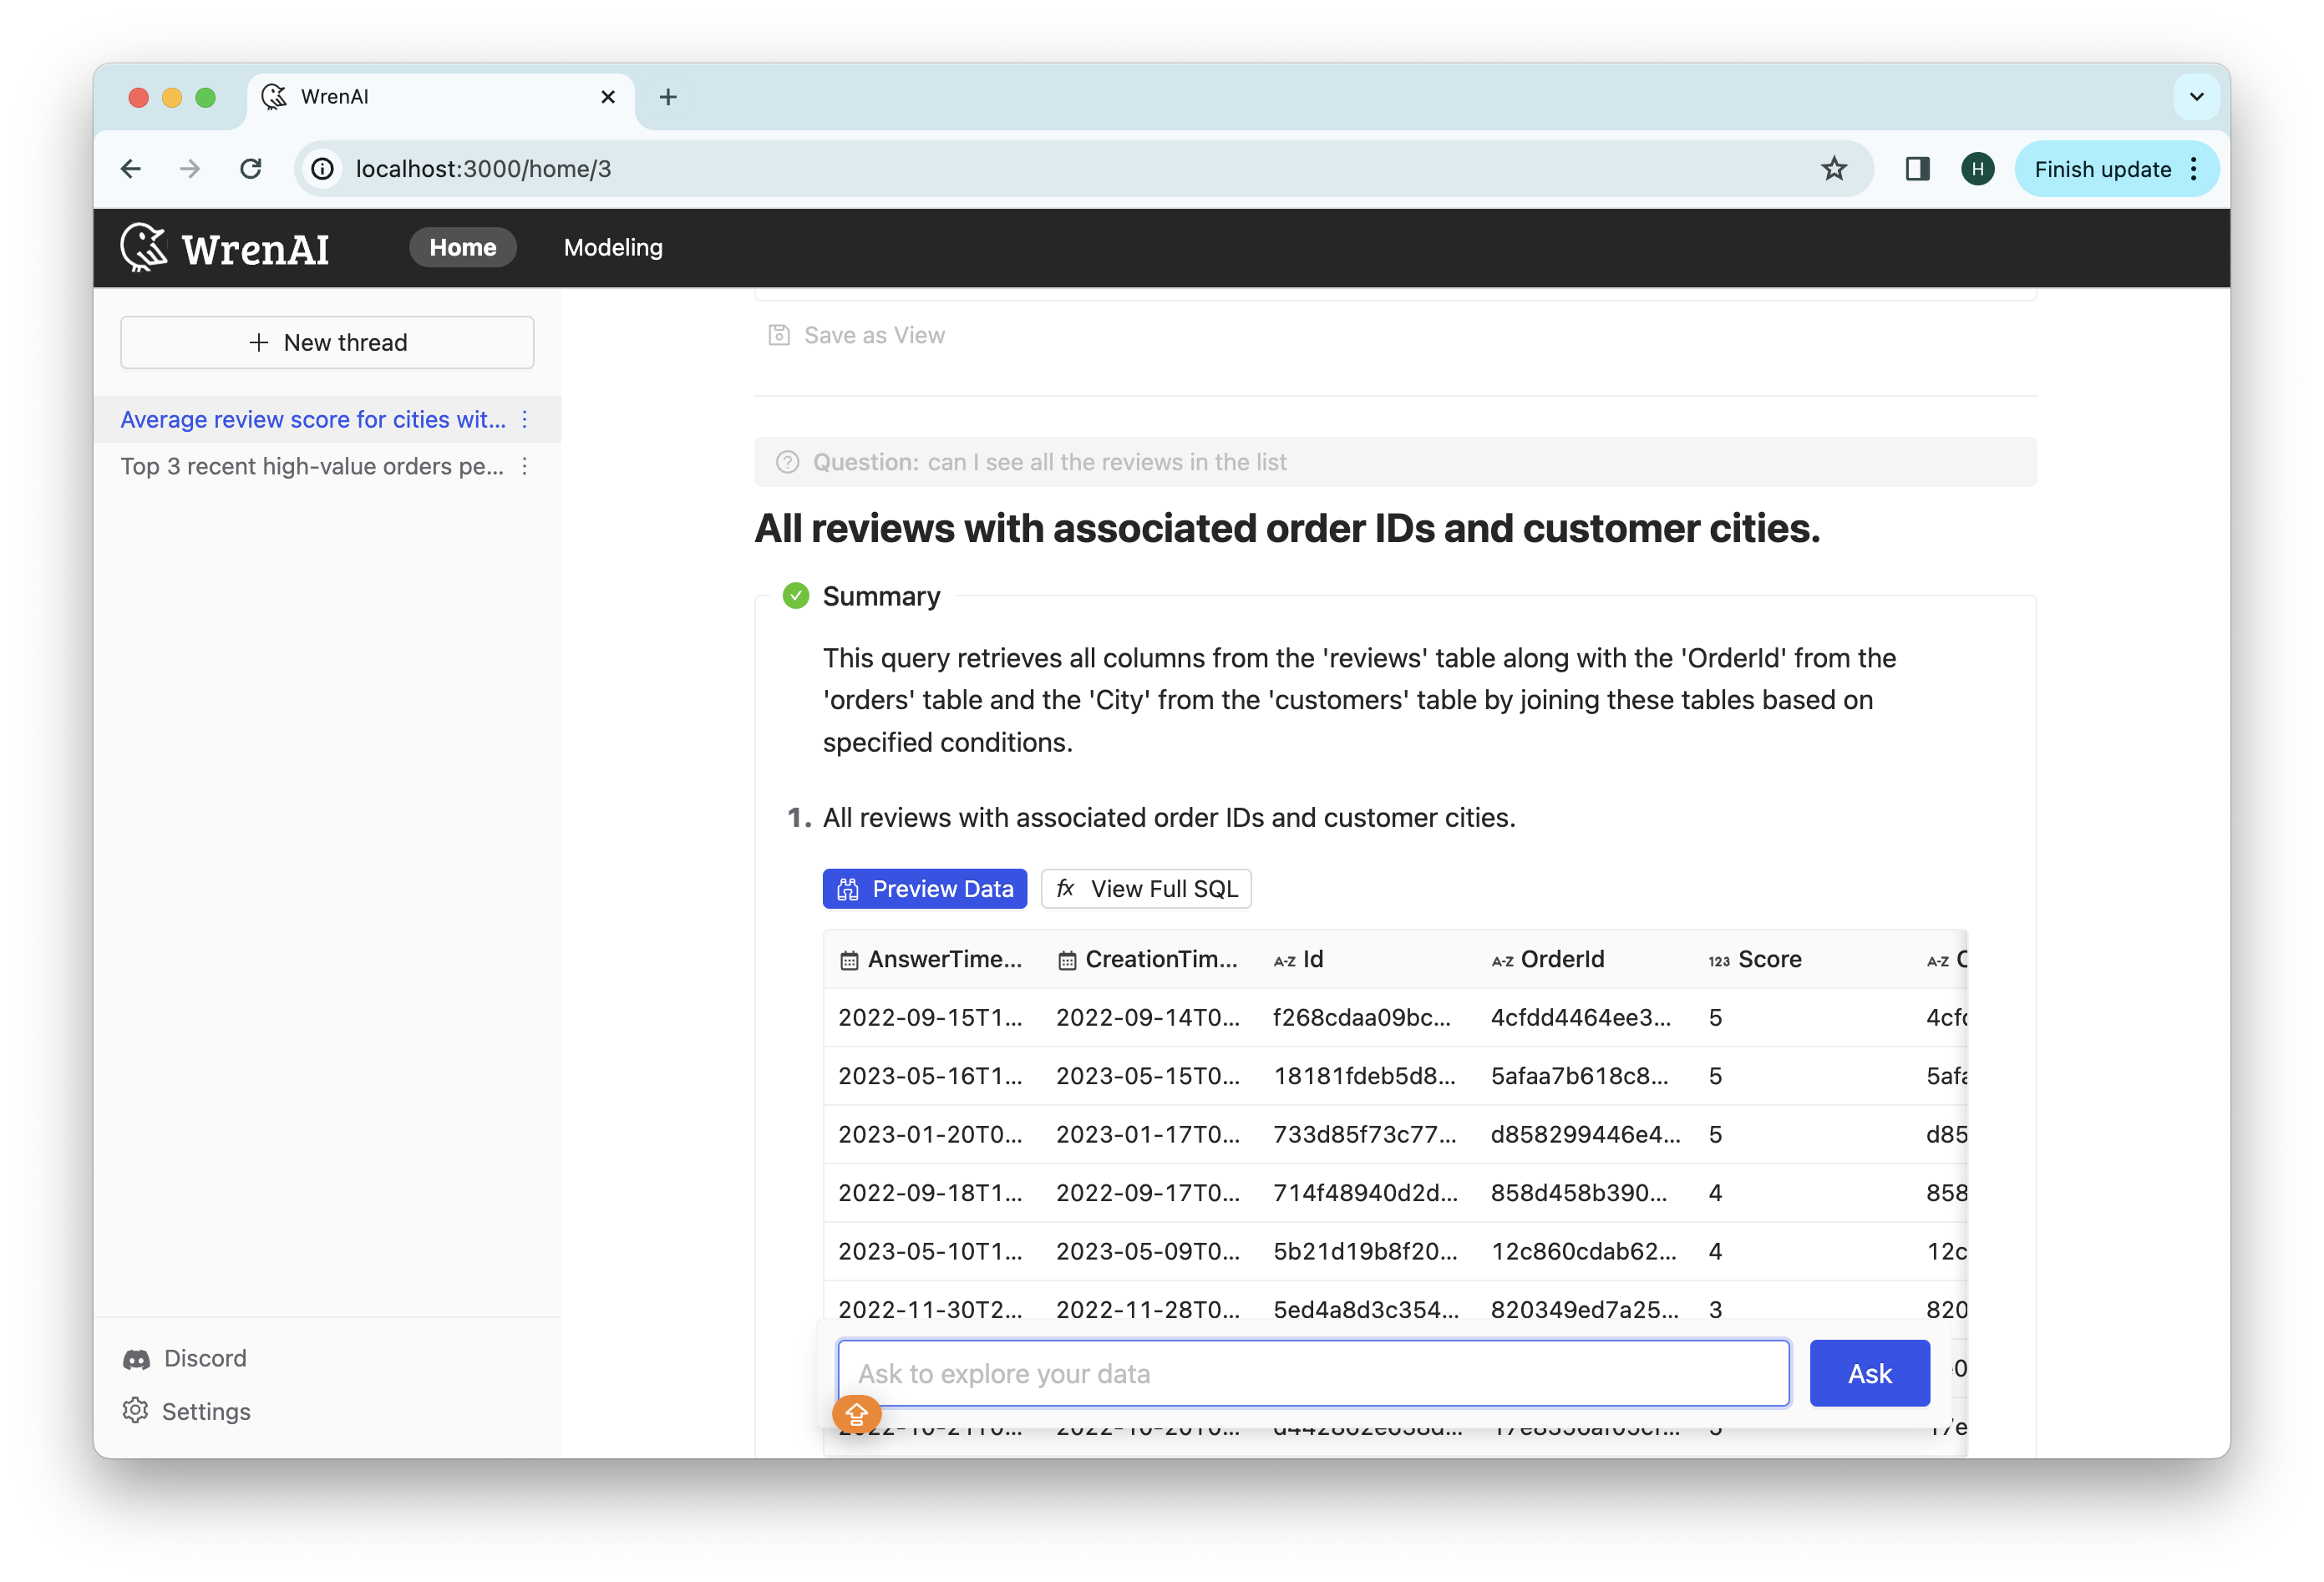Reload the page
This screenshot has height=1582, width=2324.
(251, 169)
